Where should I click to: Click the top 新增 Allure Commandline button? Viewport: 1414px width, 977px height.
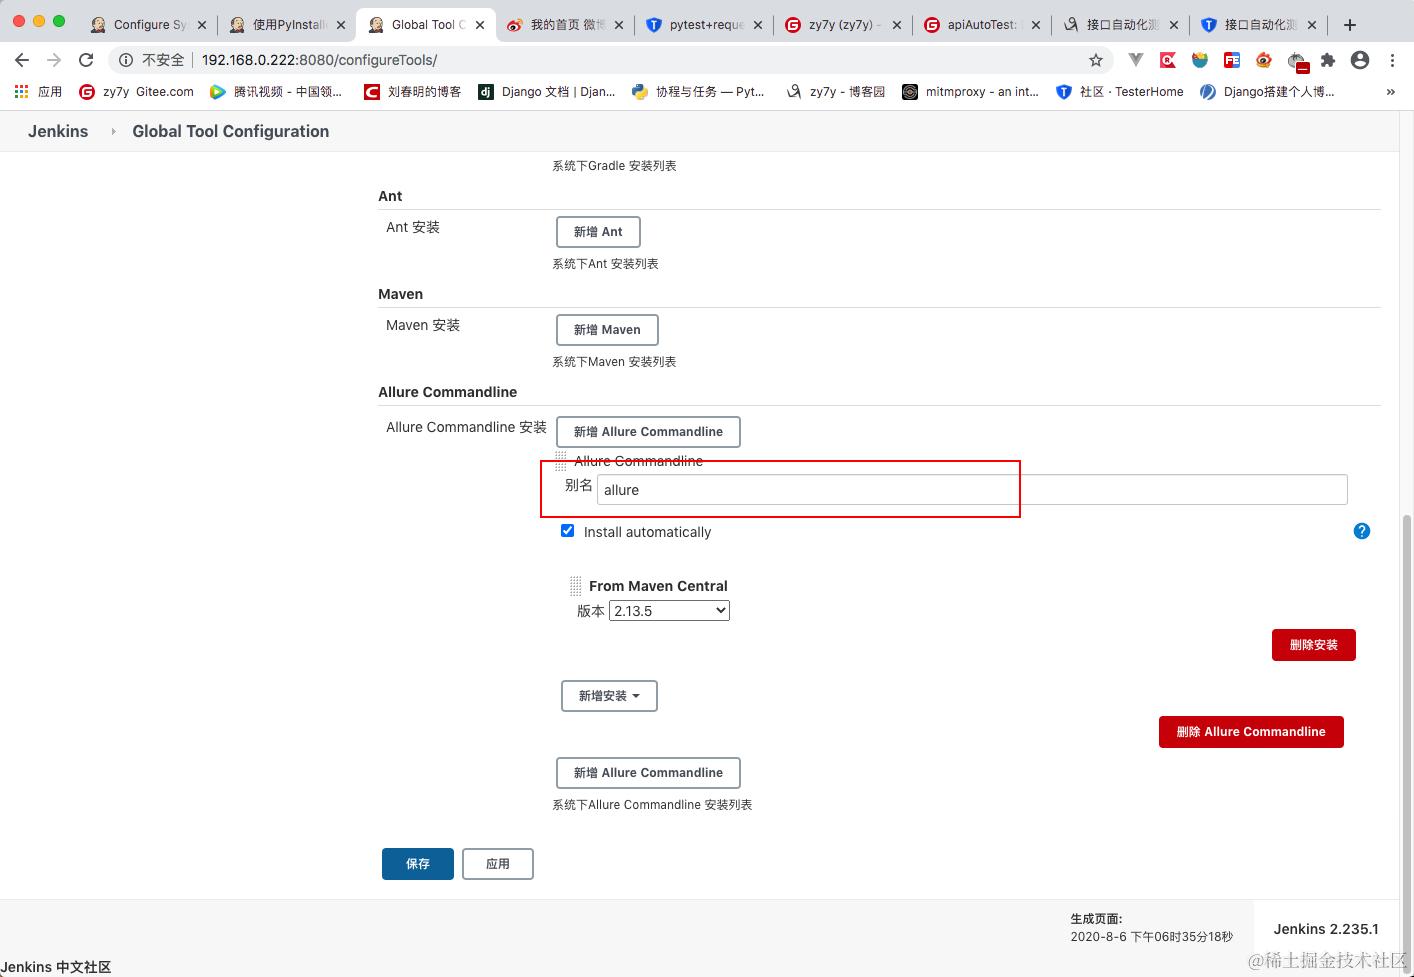[x=648, y=432]
